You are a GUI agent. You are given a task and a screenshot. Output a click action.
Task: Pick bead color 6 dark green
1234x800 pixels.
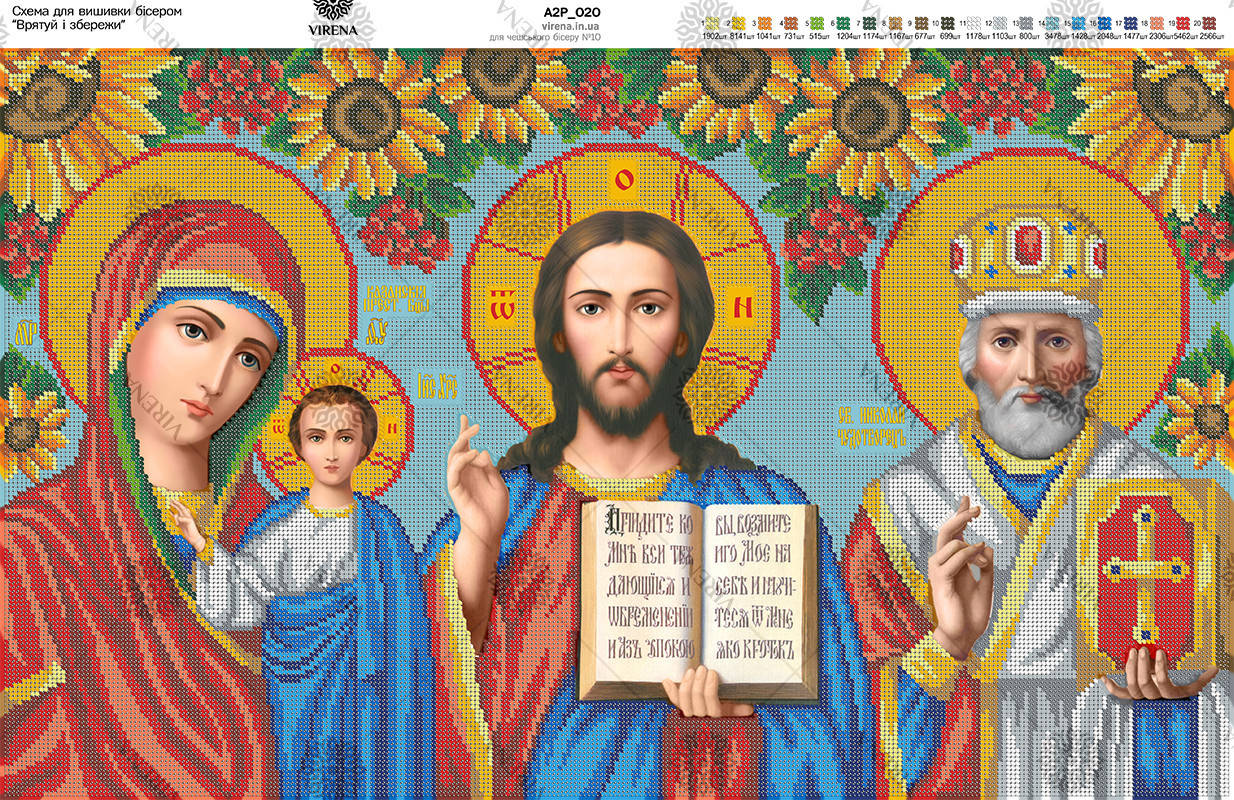tap(843, 23)
